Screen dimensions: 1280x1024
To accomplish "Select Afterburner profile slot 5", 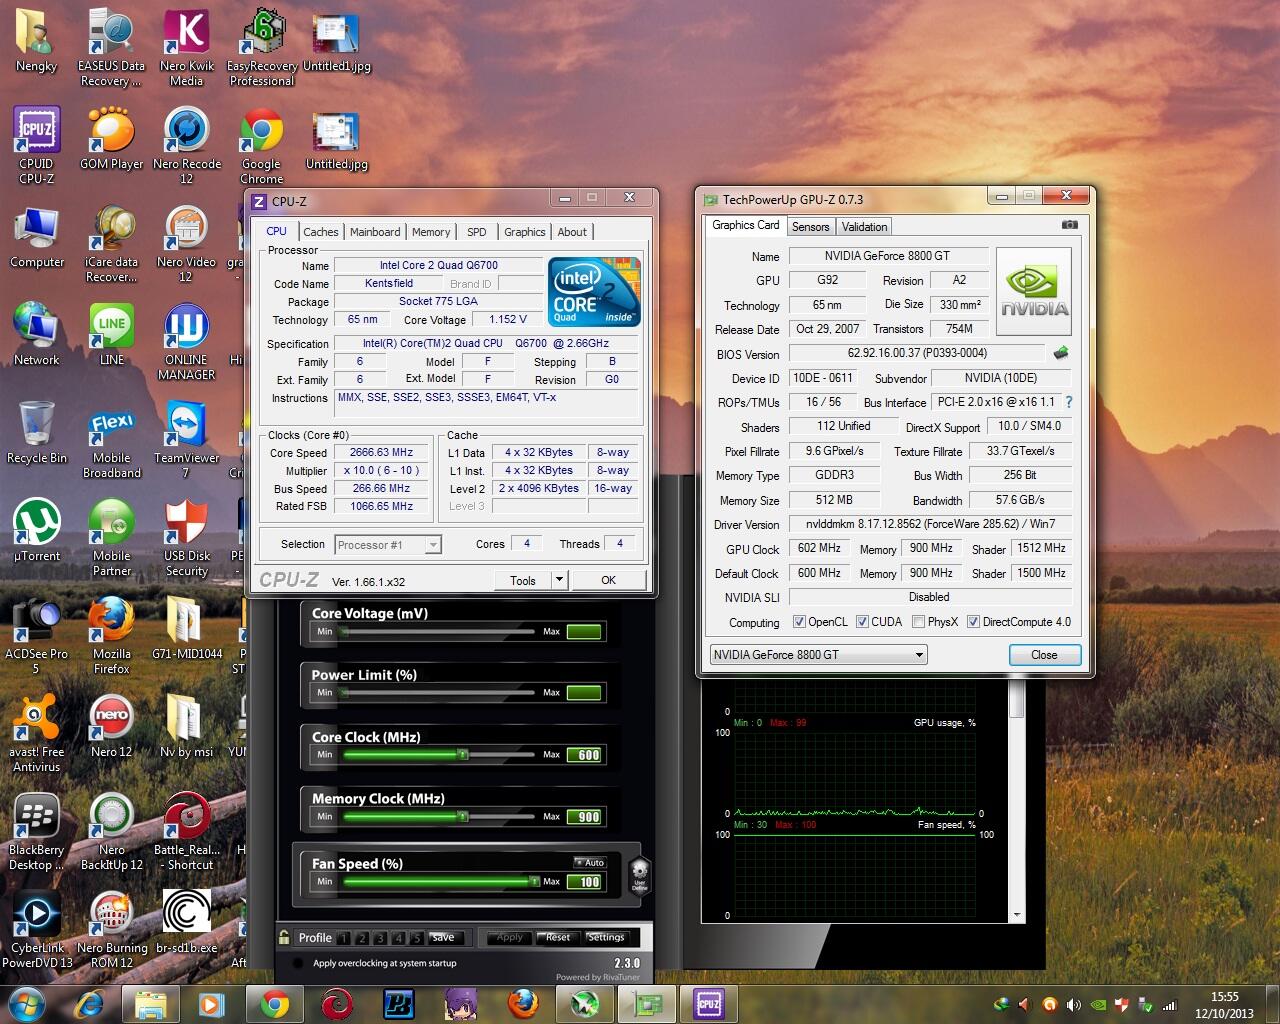I will point(417,938).
